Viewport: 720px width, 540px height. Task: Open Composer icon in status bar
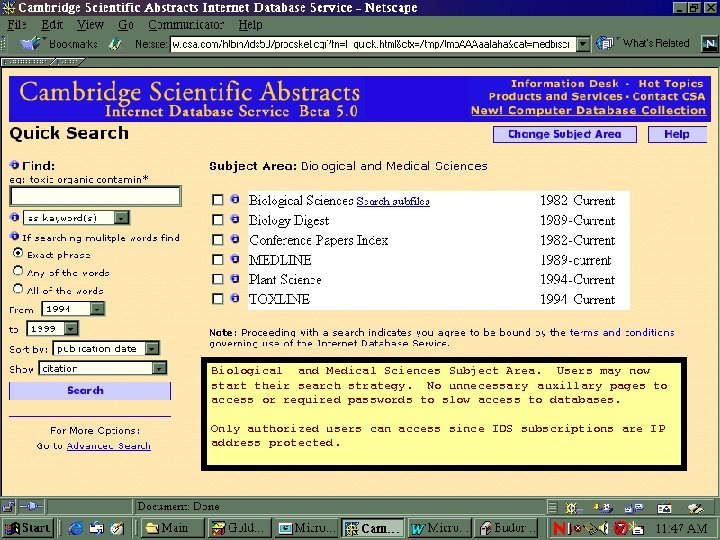695,508
